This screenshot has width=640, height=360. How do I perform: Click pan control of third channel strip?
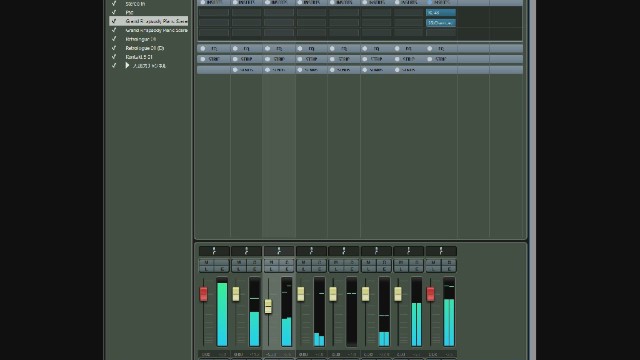(x=279, y=251)
